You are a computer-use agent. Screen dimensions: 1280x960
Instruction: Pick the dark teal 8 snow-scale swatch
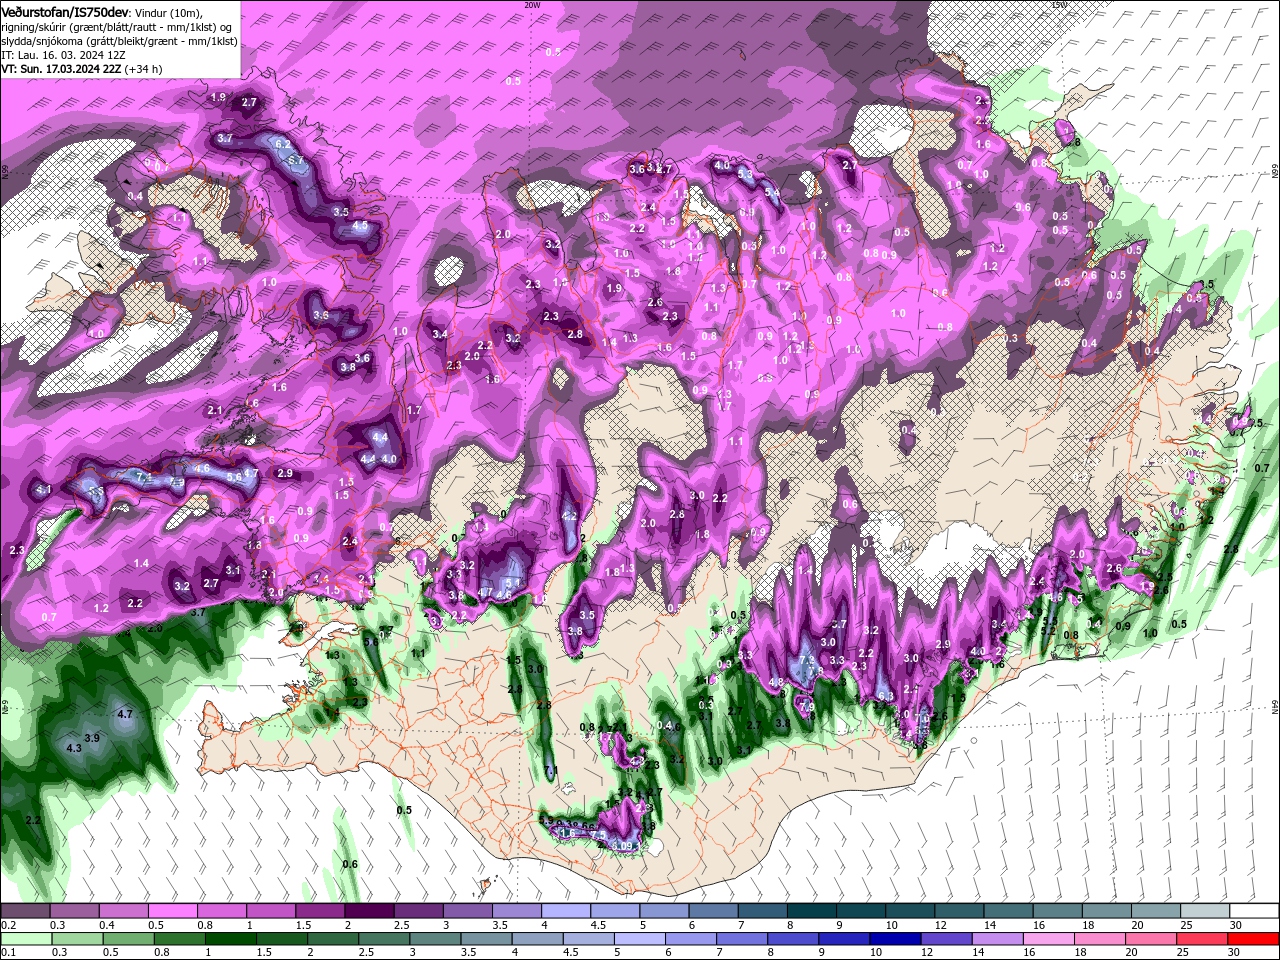[812, 910]
